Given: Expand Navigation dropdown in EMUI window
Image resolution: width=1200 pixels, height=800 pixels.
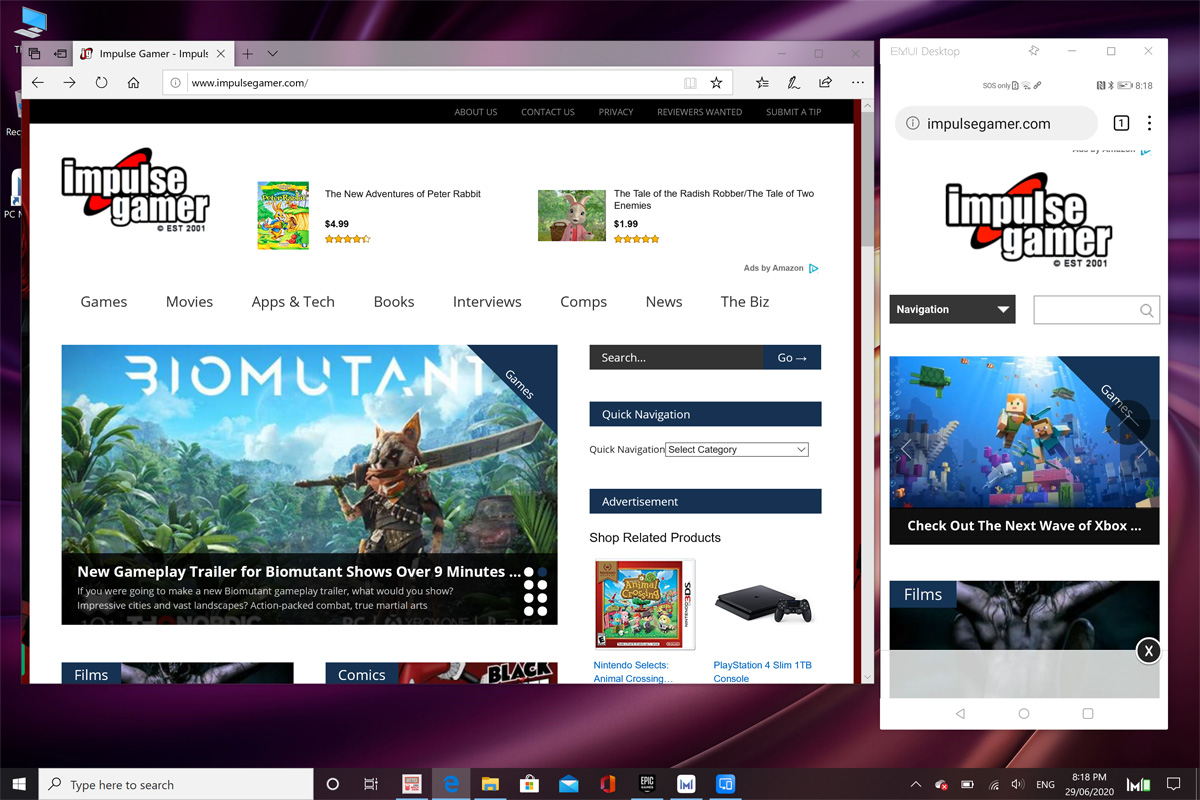Looking at the screenshot, I should click(952, 309).
